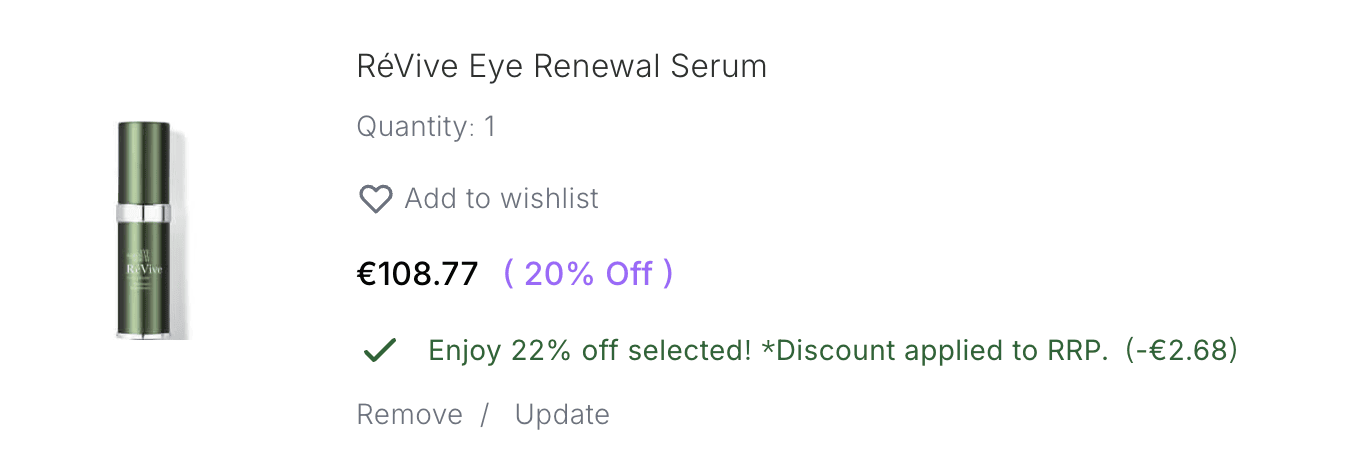Screen dimensions: 1372x466
Task: Select the Add to wishlist text link
Action: [501, 199]
